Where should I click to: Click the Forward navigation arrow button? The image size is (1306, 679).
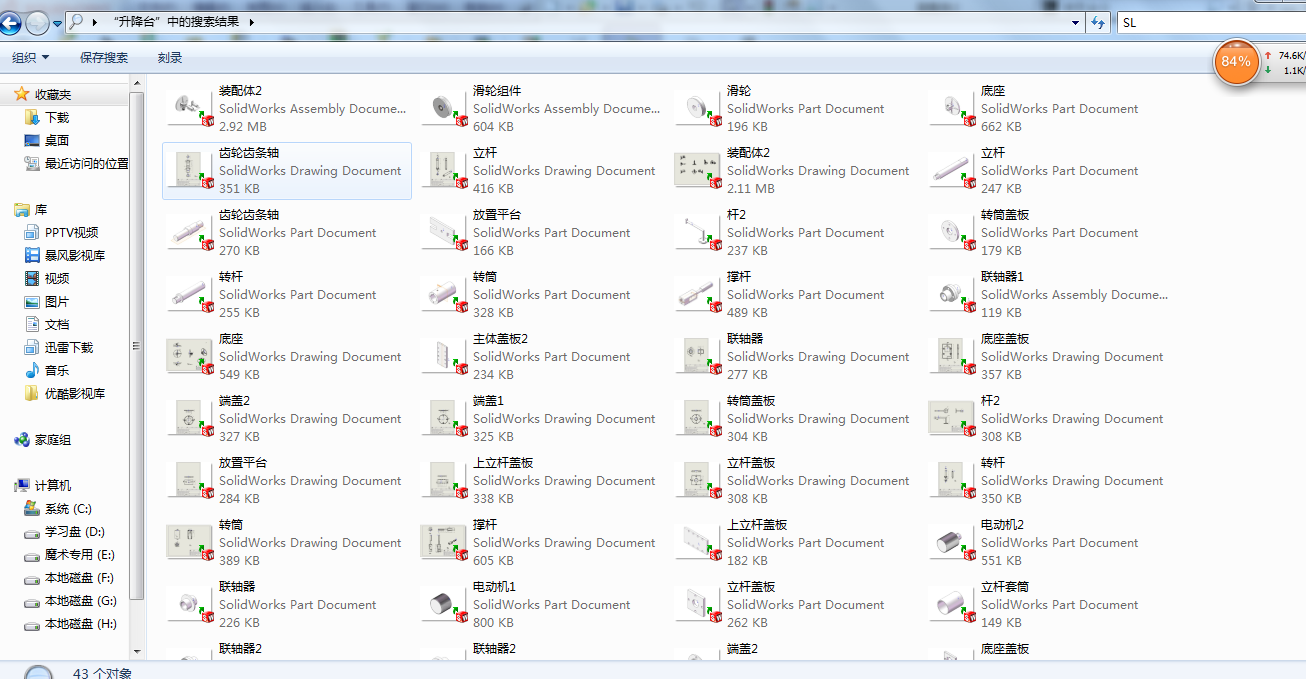tap(37, 22)
